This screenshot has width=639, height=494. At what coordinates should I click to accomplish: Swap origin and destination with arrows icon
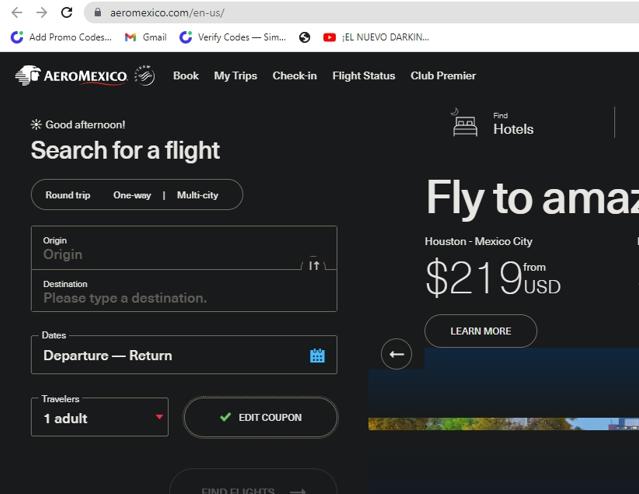pyautogui.click(x=314, y=265)
